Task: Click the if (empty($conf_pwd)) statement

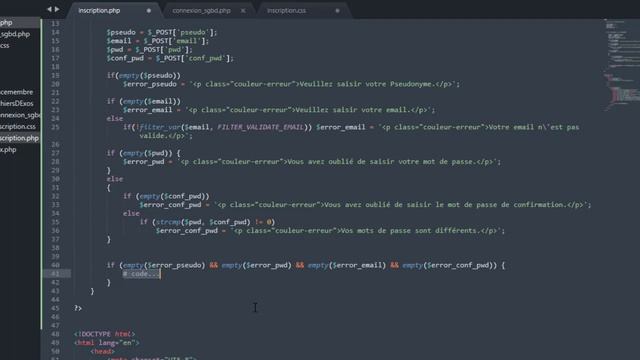Action: (x=166, y=196)
